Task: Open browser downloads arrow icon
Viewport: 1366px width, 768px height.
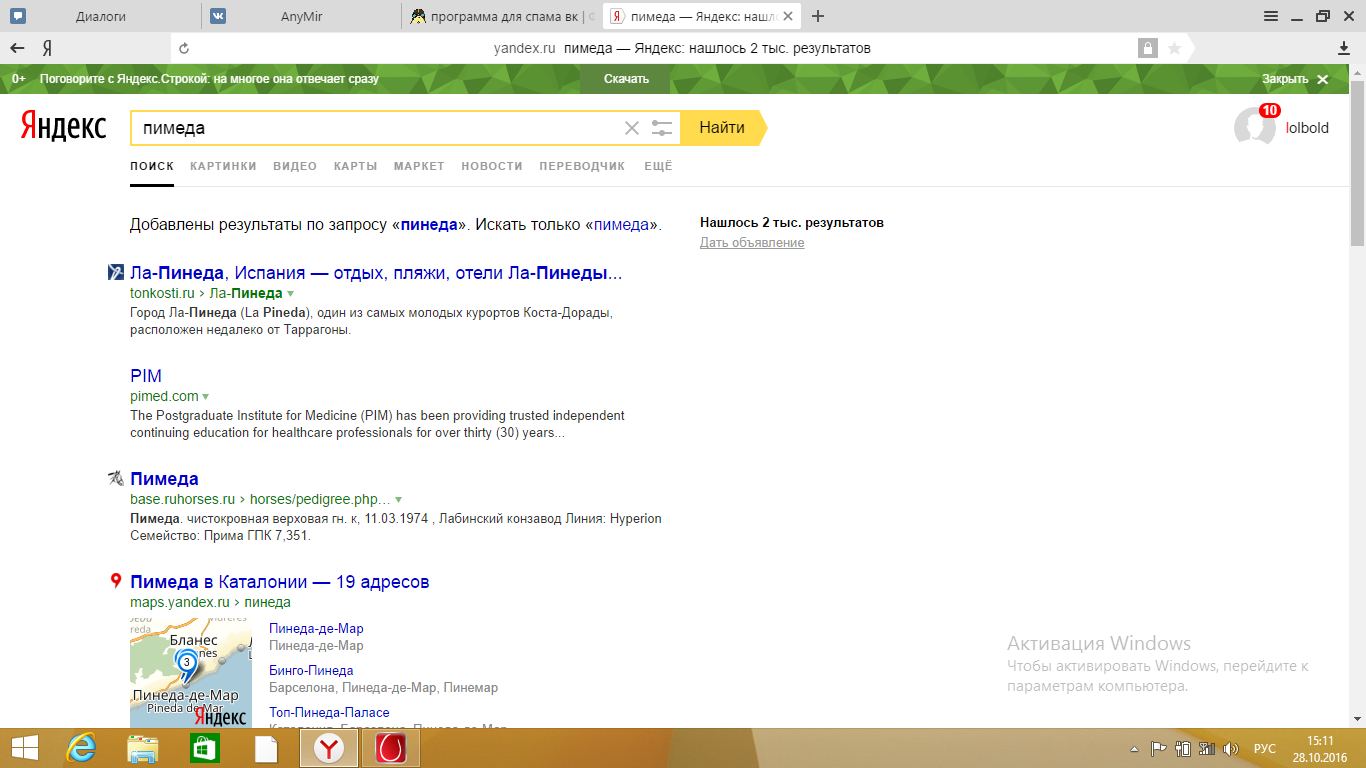Action: coord(1344,48)
